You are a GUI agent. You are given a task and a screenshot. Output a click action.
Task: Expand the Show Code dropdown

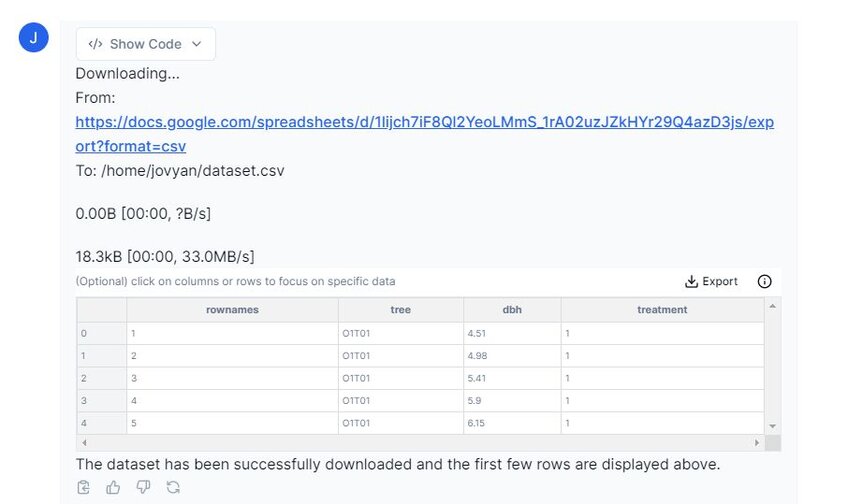point(145,44)
